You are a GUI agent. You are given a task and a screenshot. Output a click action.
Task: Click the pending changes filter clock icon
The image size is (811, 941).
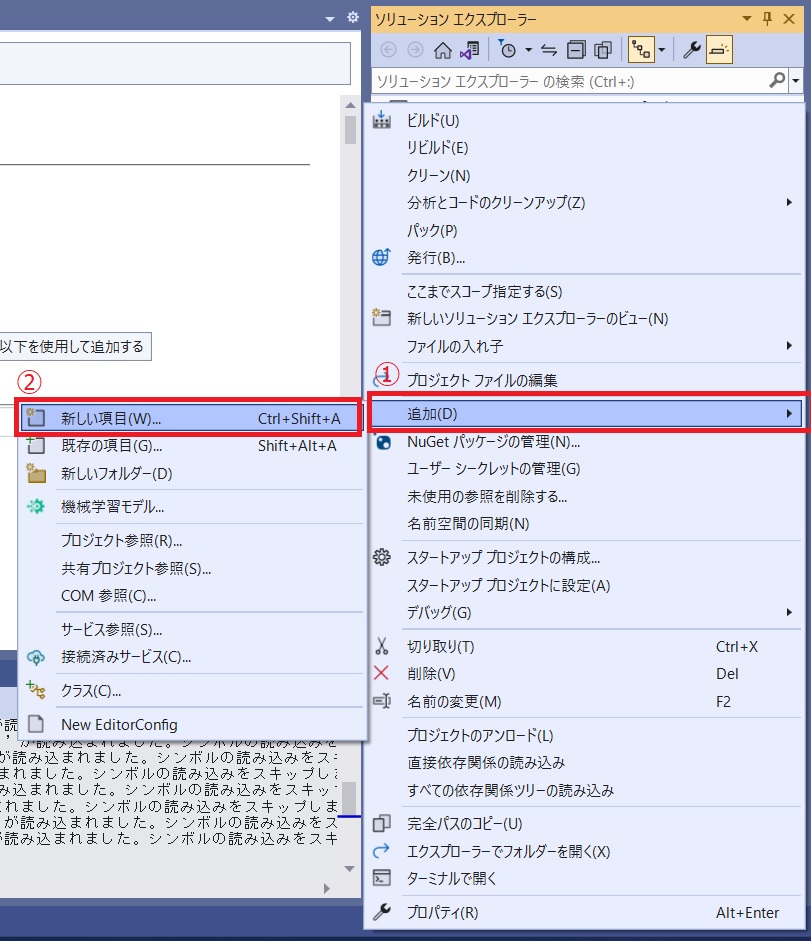pyautogui.click(x=508, y=50)
